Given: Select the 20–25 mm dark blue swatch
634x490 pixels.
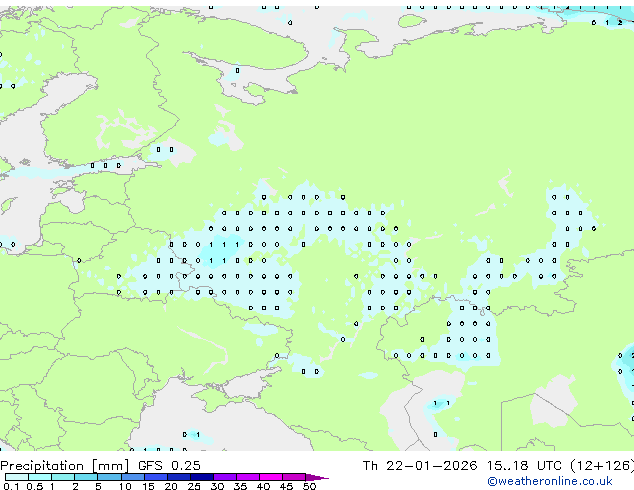Looking at the screenshot, I should click(x=178, y=477).
